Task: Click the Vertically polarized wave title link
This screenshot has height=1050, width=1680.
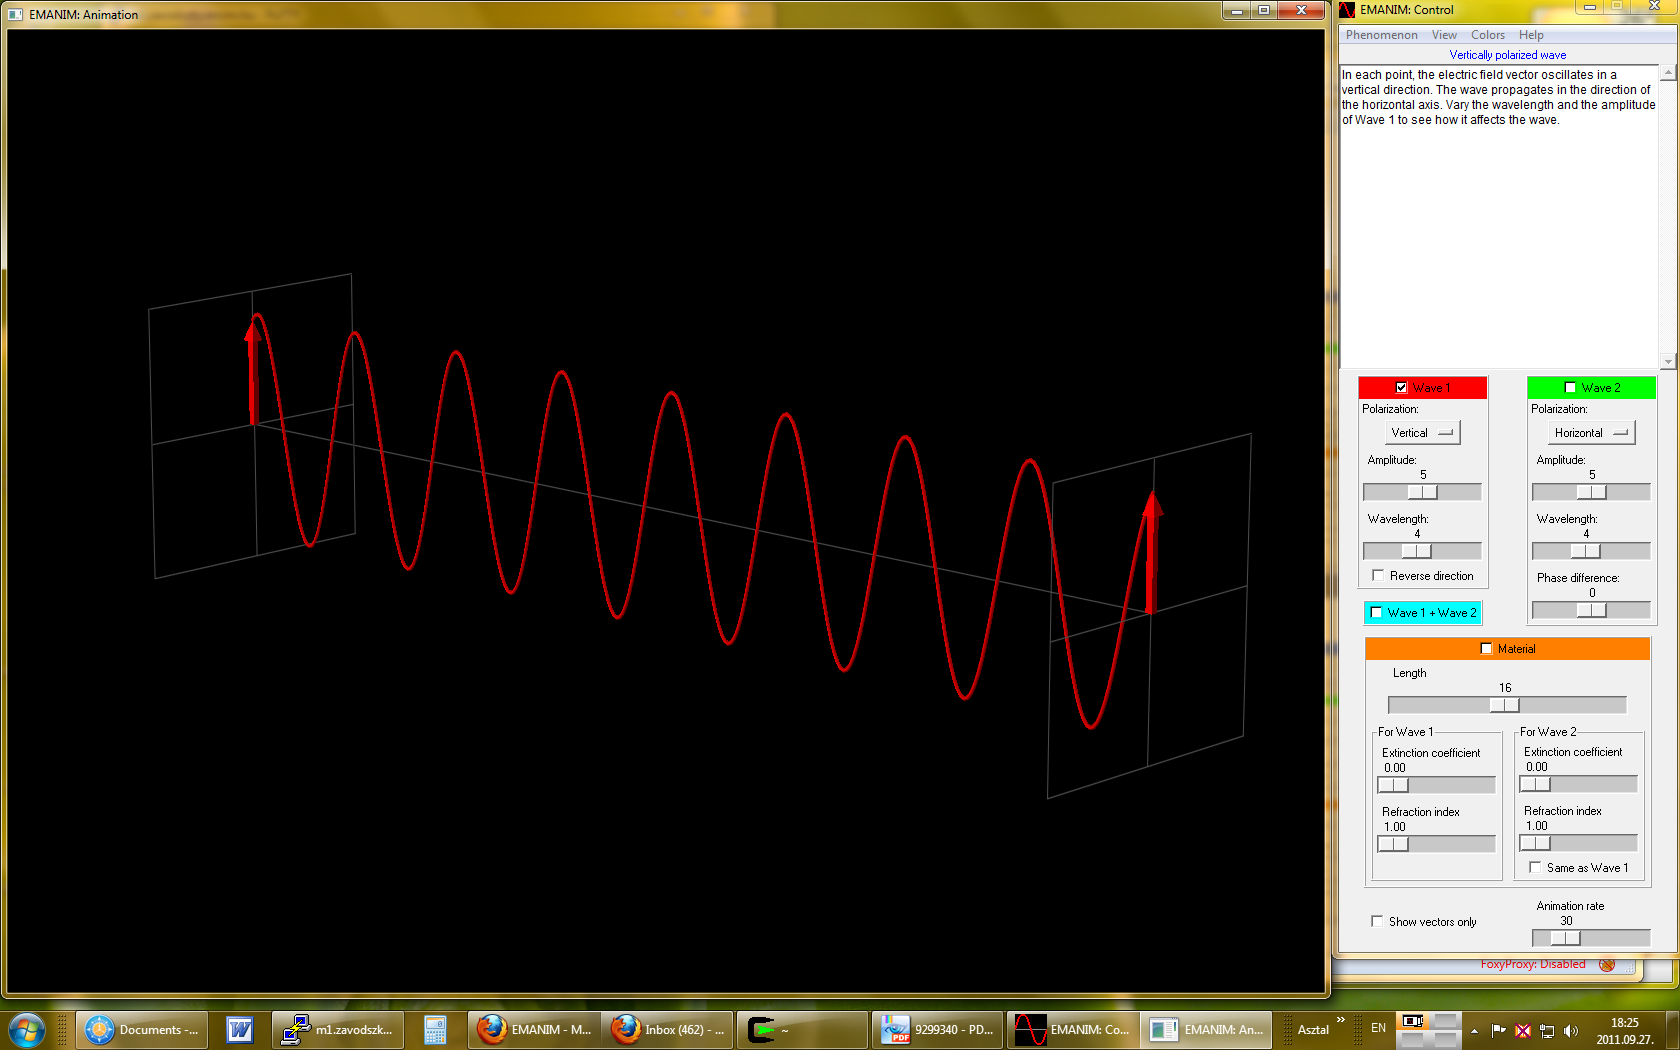Action: click(1507, 55)
